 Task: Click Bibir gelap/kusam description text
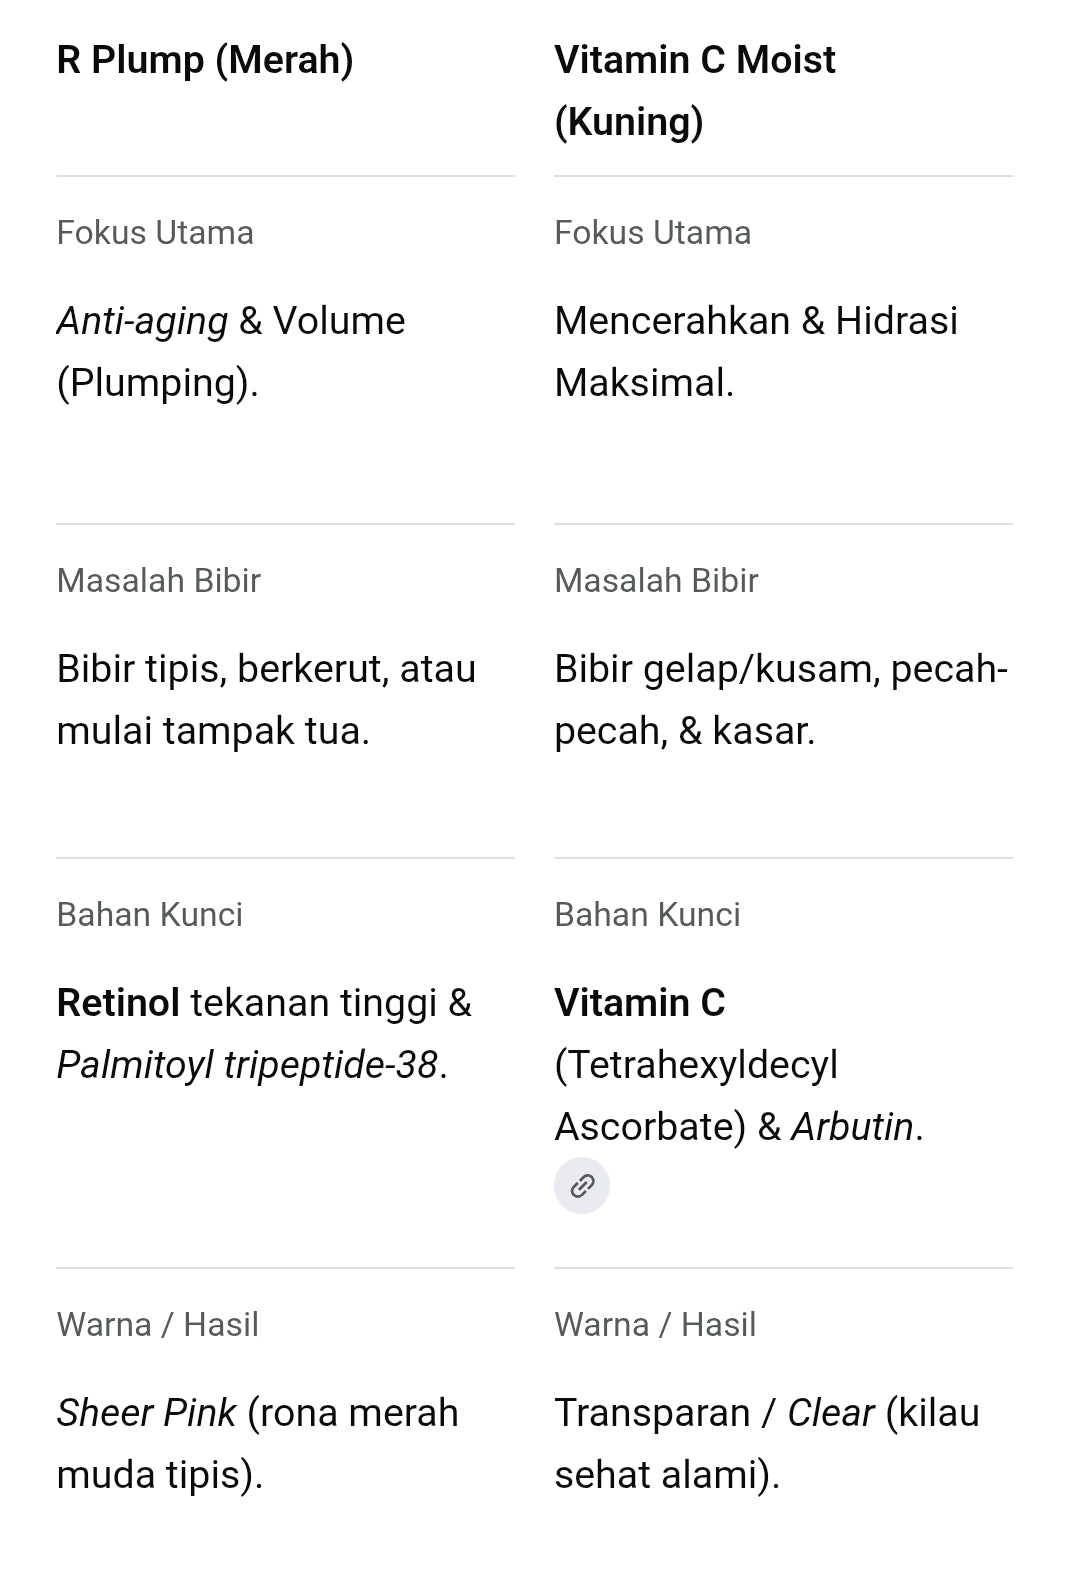click(x=781, y=700)
